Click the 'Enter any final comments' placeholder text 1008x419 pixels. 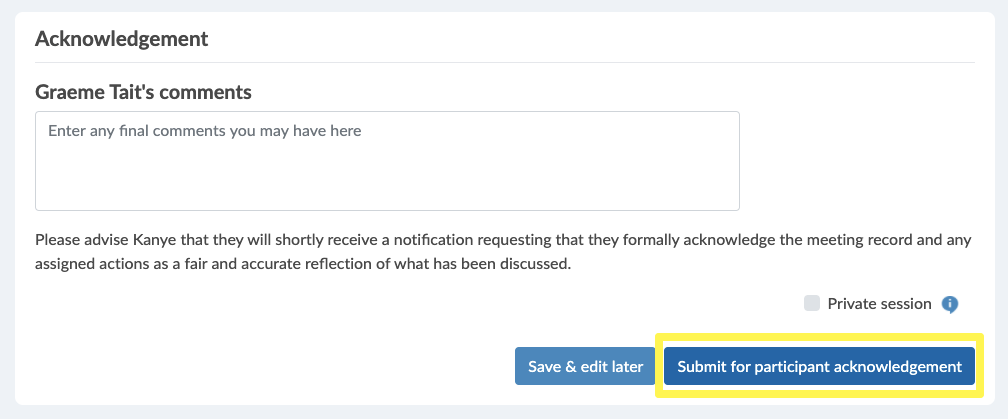[204, 131]
